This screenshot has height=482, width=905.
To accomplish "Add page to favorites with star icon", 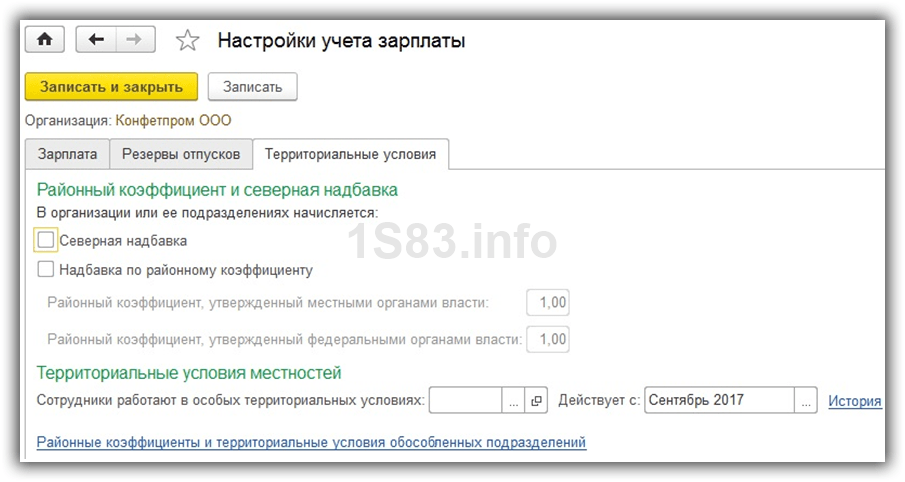I will coord(187,41).
